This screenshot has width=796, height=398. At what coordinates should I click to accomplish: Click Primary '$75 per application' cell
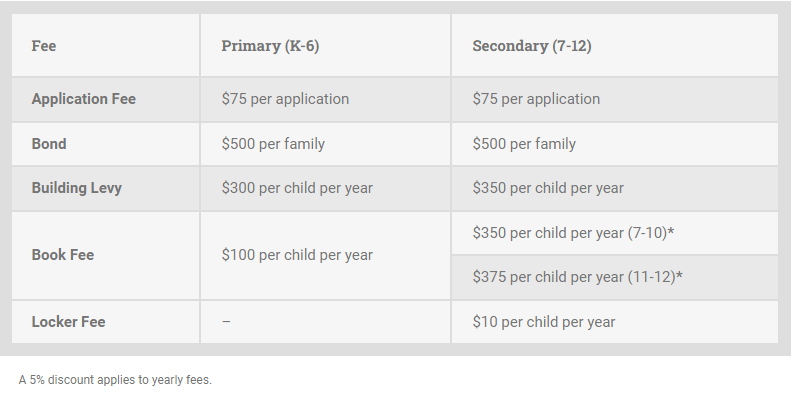tap(325, 100)
